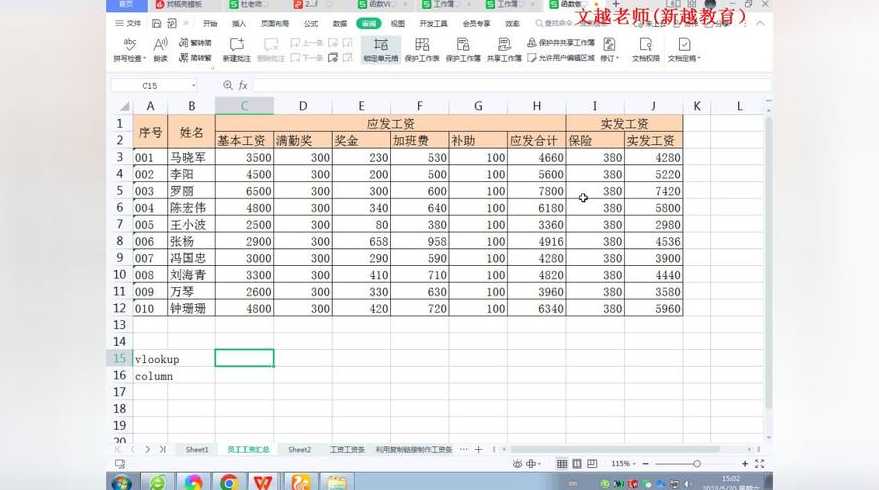Image resolution: width=879 pixels, height=490 pixels.
Task: Switch to the Data (数据) tab
Action: click(340, 23)
